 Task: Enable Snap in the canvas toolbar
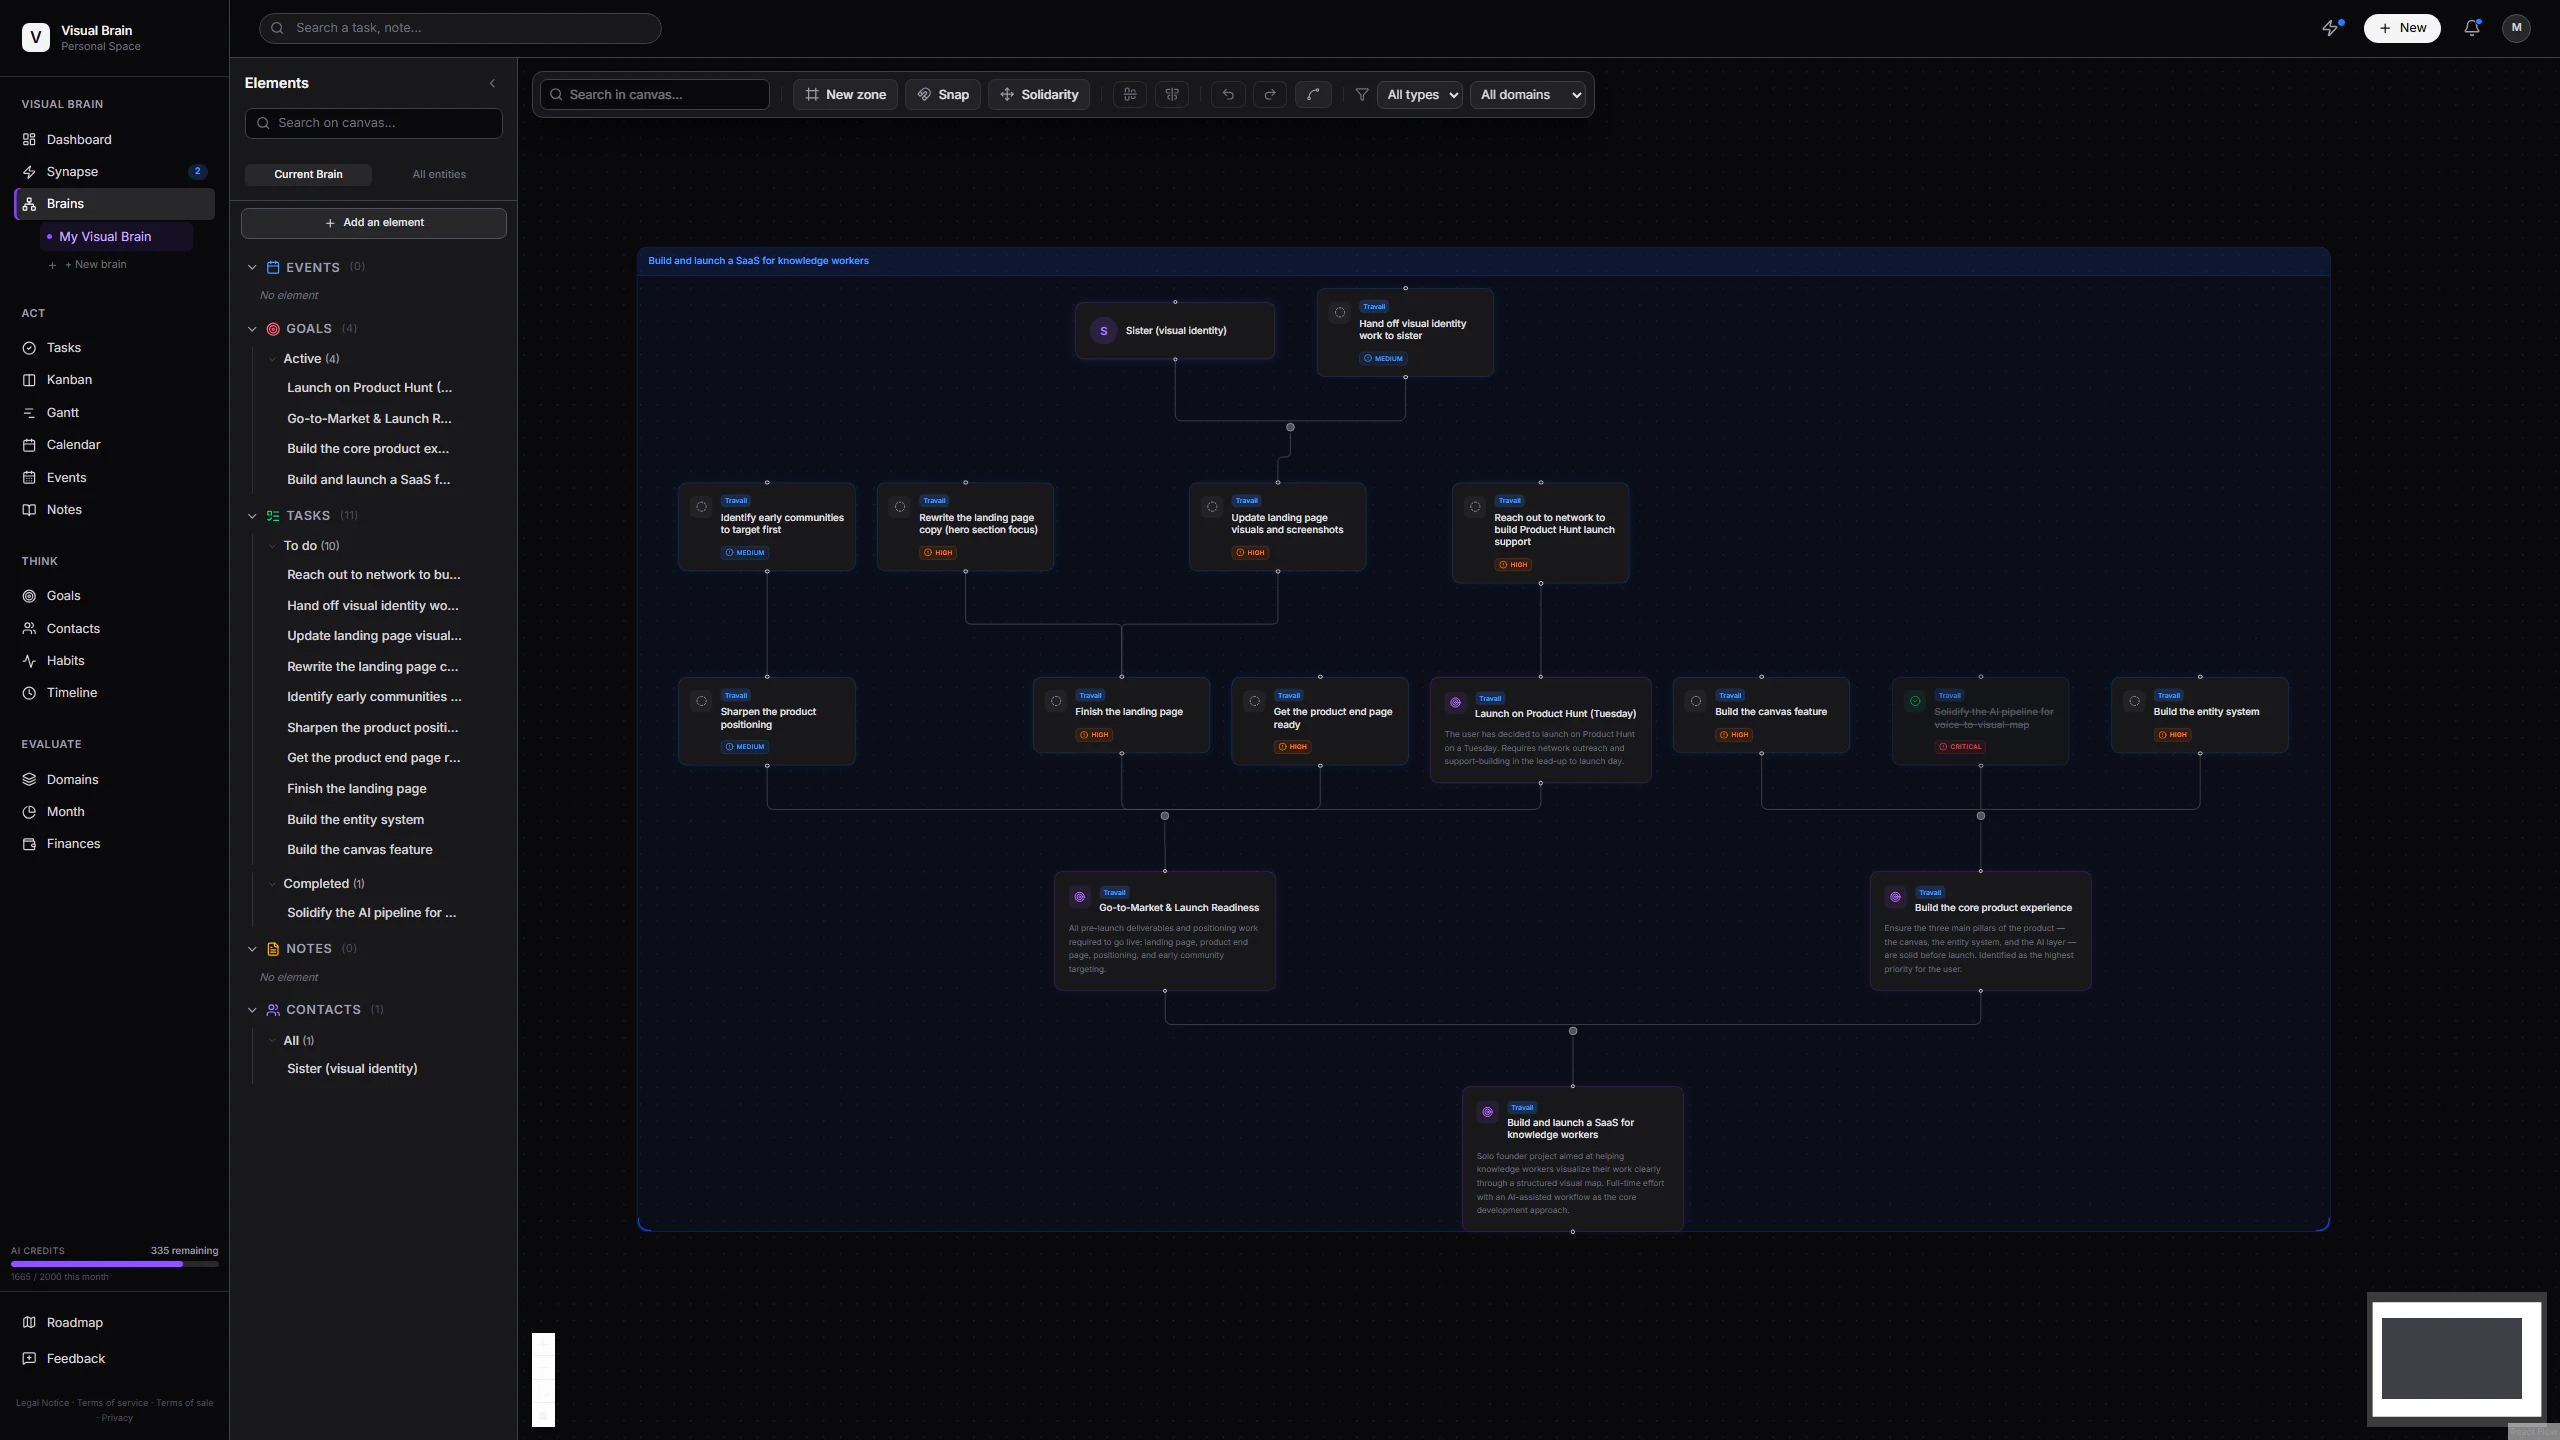[x=941, y=94]
